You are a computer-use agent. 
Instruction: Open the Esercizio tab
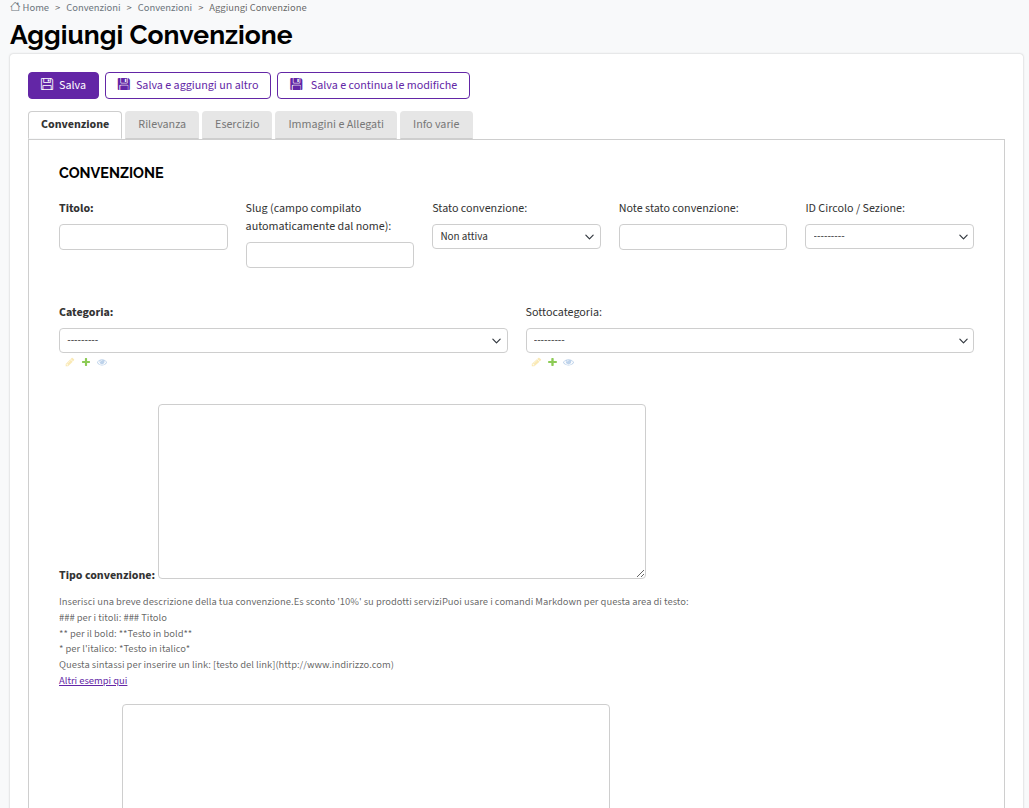coord(237,125)
